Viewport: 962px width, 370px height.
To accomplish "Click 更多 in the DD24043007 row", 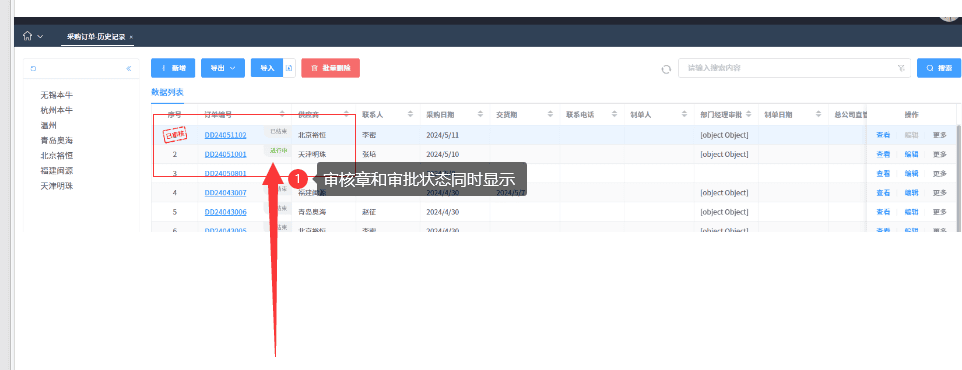I will (940, 193).
